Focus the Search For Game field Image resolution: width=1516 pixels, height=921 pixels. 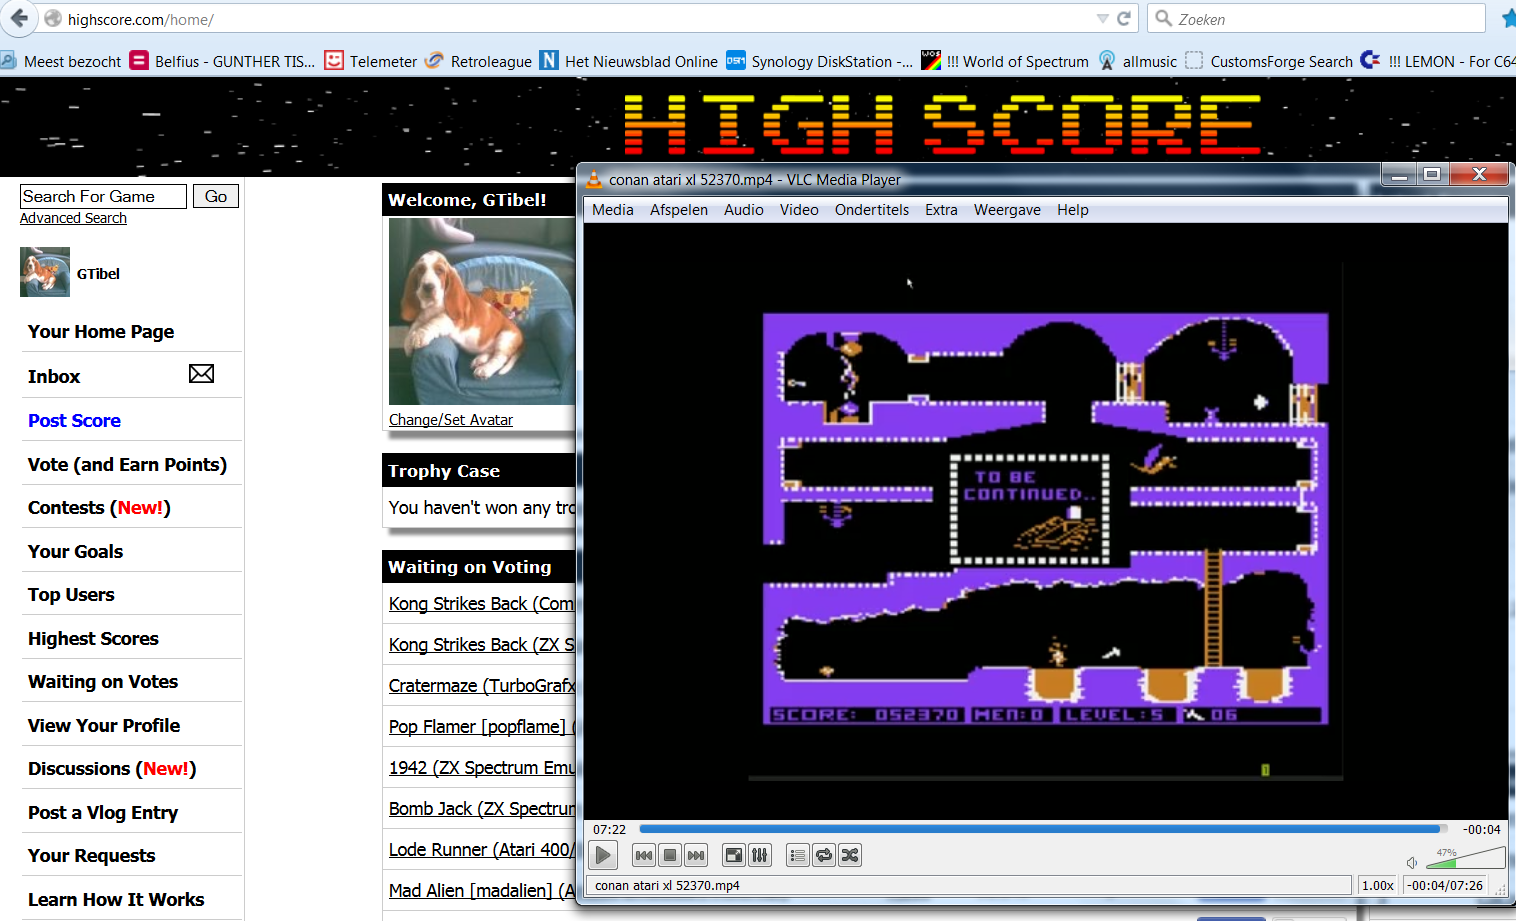coord(103,196)
